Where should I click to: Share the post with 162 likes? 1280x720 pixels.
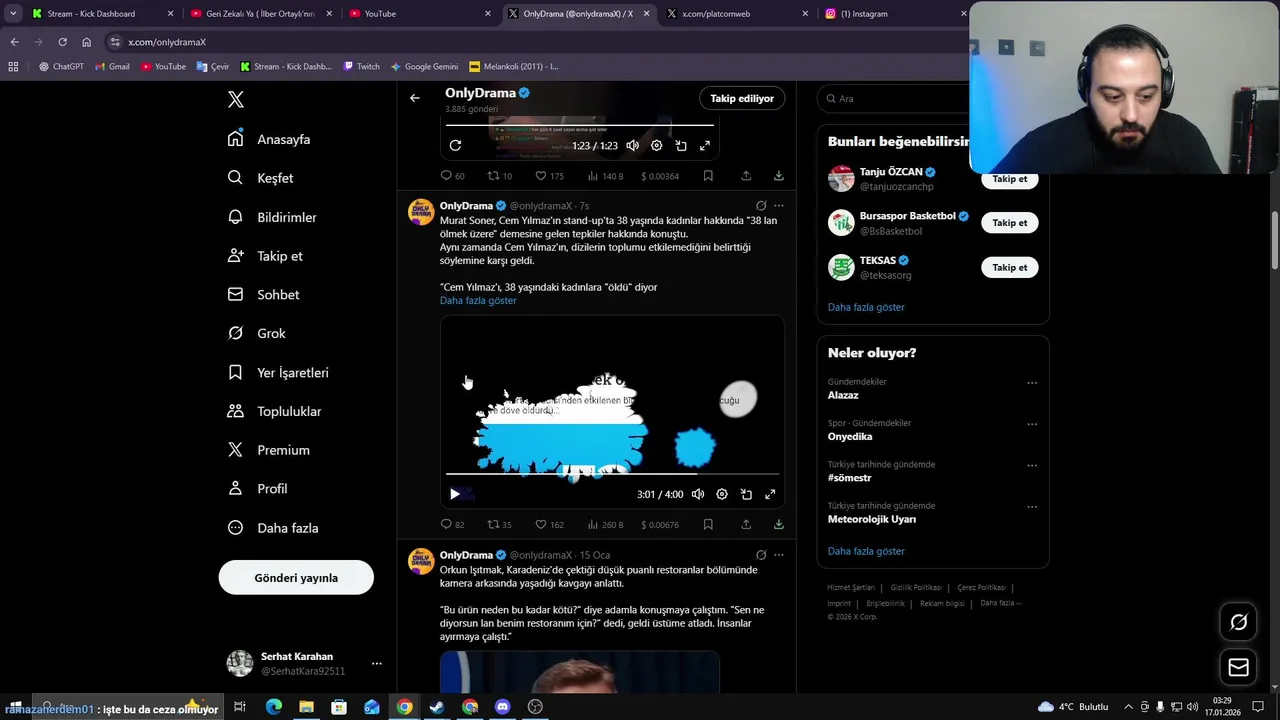point(746,525)
